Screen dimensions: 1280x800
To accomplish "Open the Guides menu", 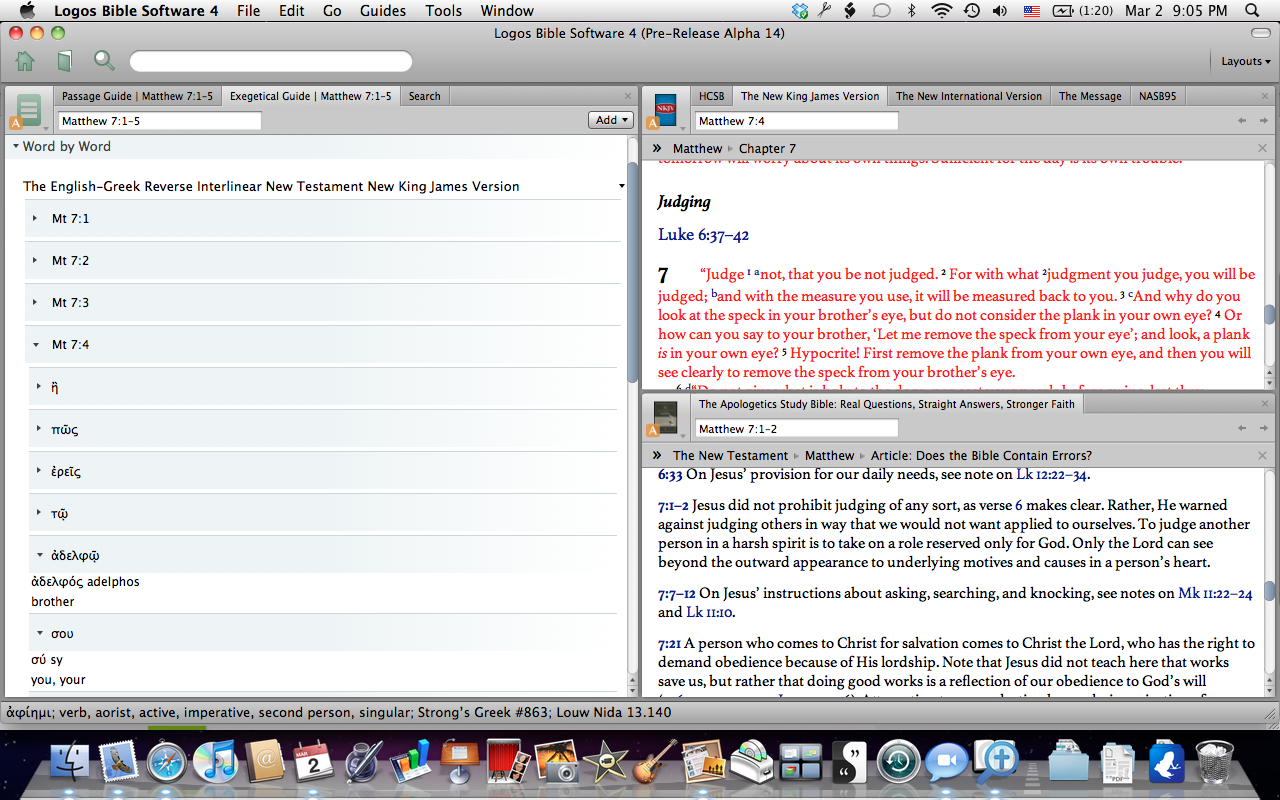I will tap(383, 11).
